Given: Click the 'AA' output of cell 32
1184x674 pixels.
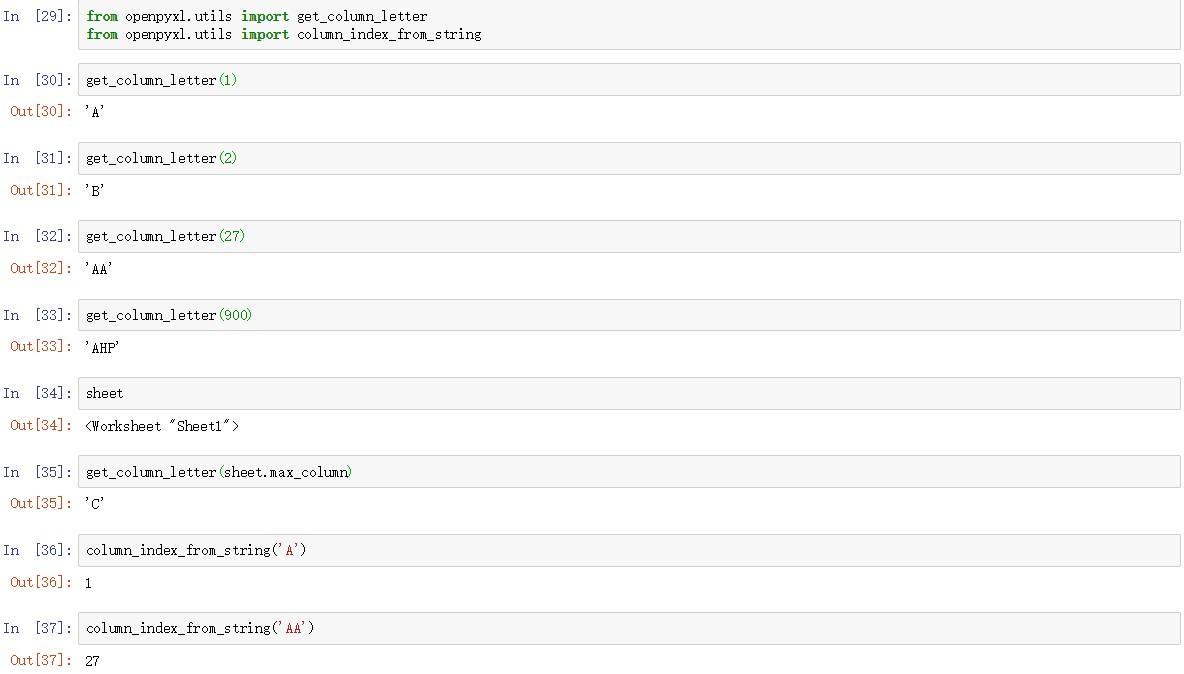Looking at the screenshot, I should (x=98, y=269).
